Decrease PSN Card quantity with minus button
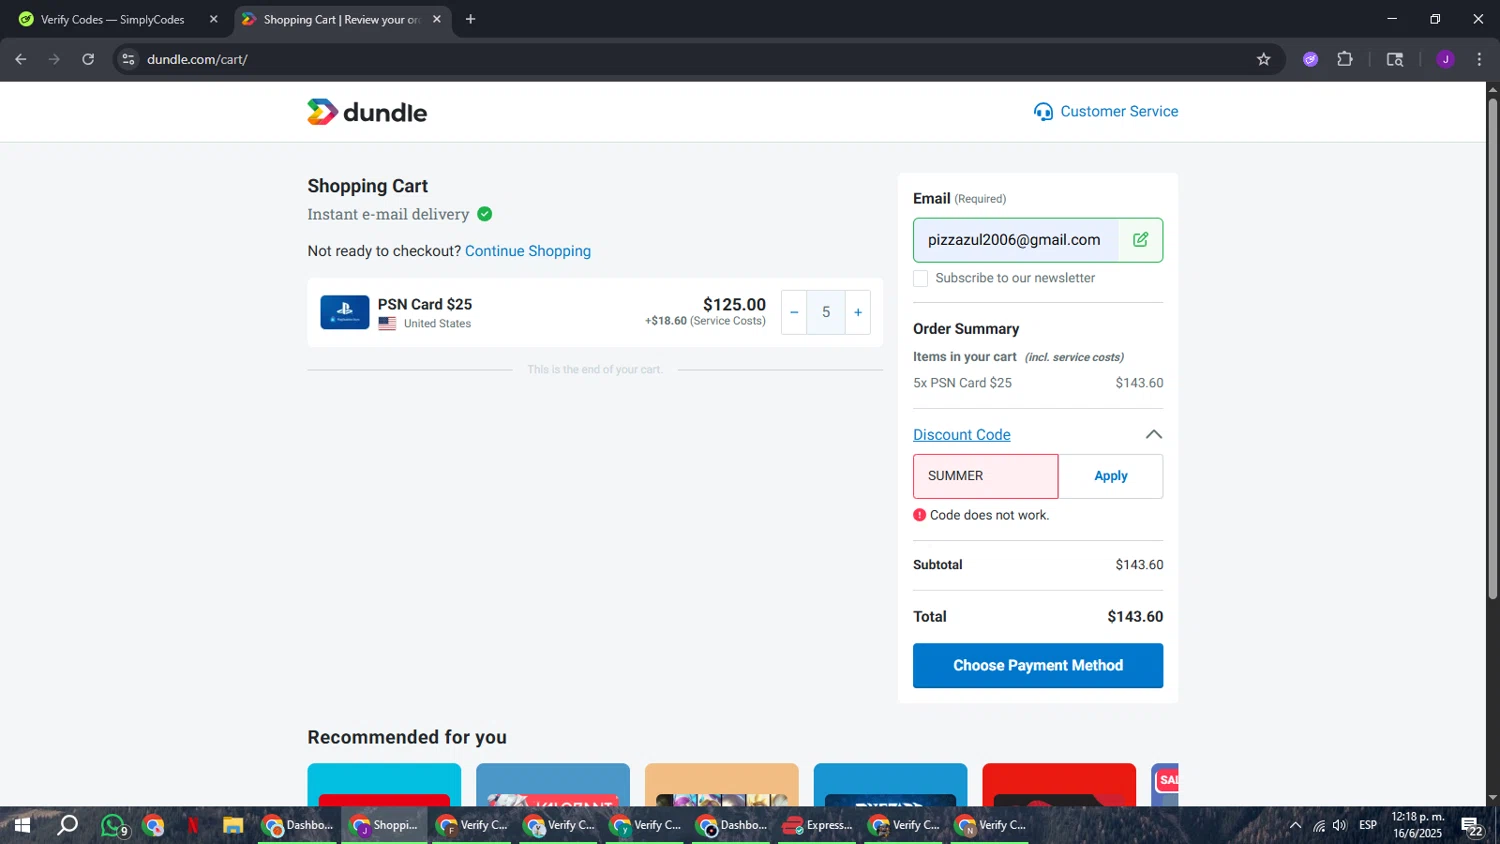The image size is (1500, 844). [x=794, y=312]
